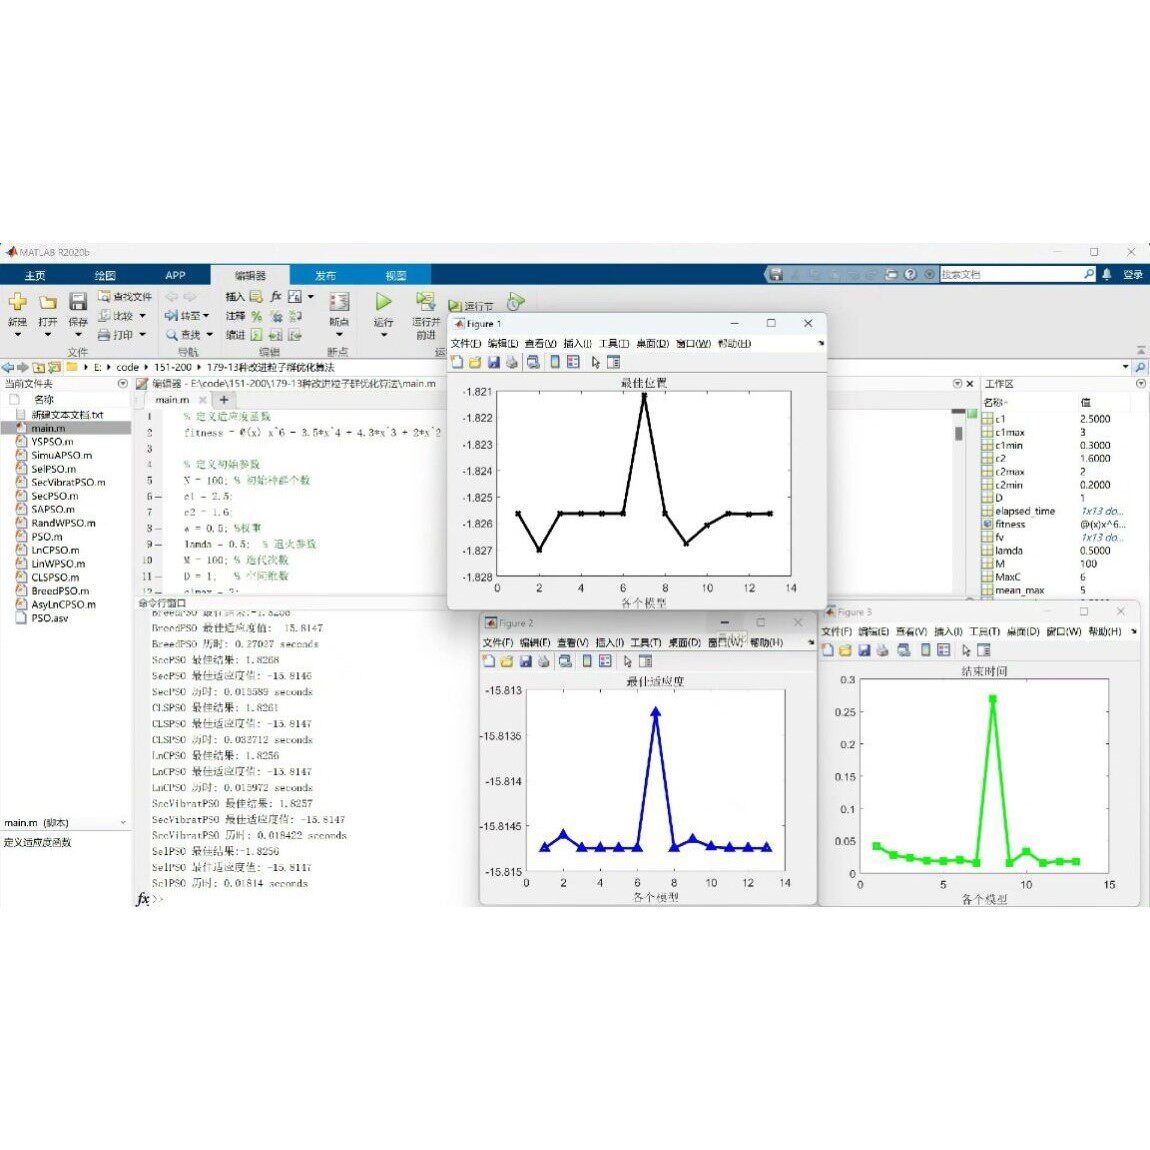Click the '151-200' folder in the address path
This screenshot has width=1150, height=1150.
point(173,367)
